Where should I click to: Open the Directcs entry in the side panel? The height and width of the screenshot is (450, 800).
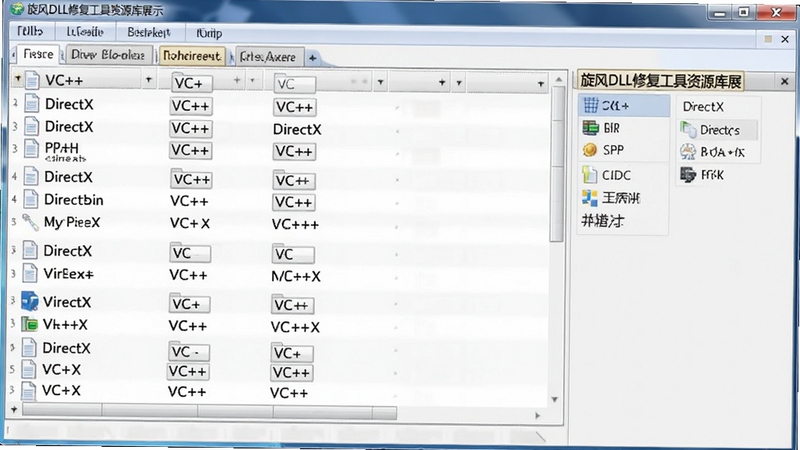coord(717,130)
